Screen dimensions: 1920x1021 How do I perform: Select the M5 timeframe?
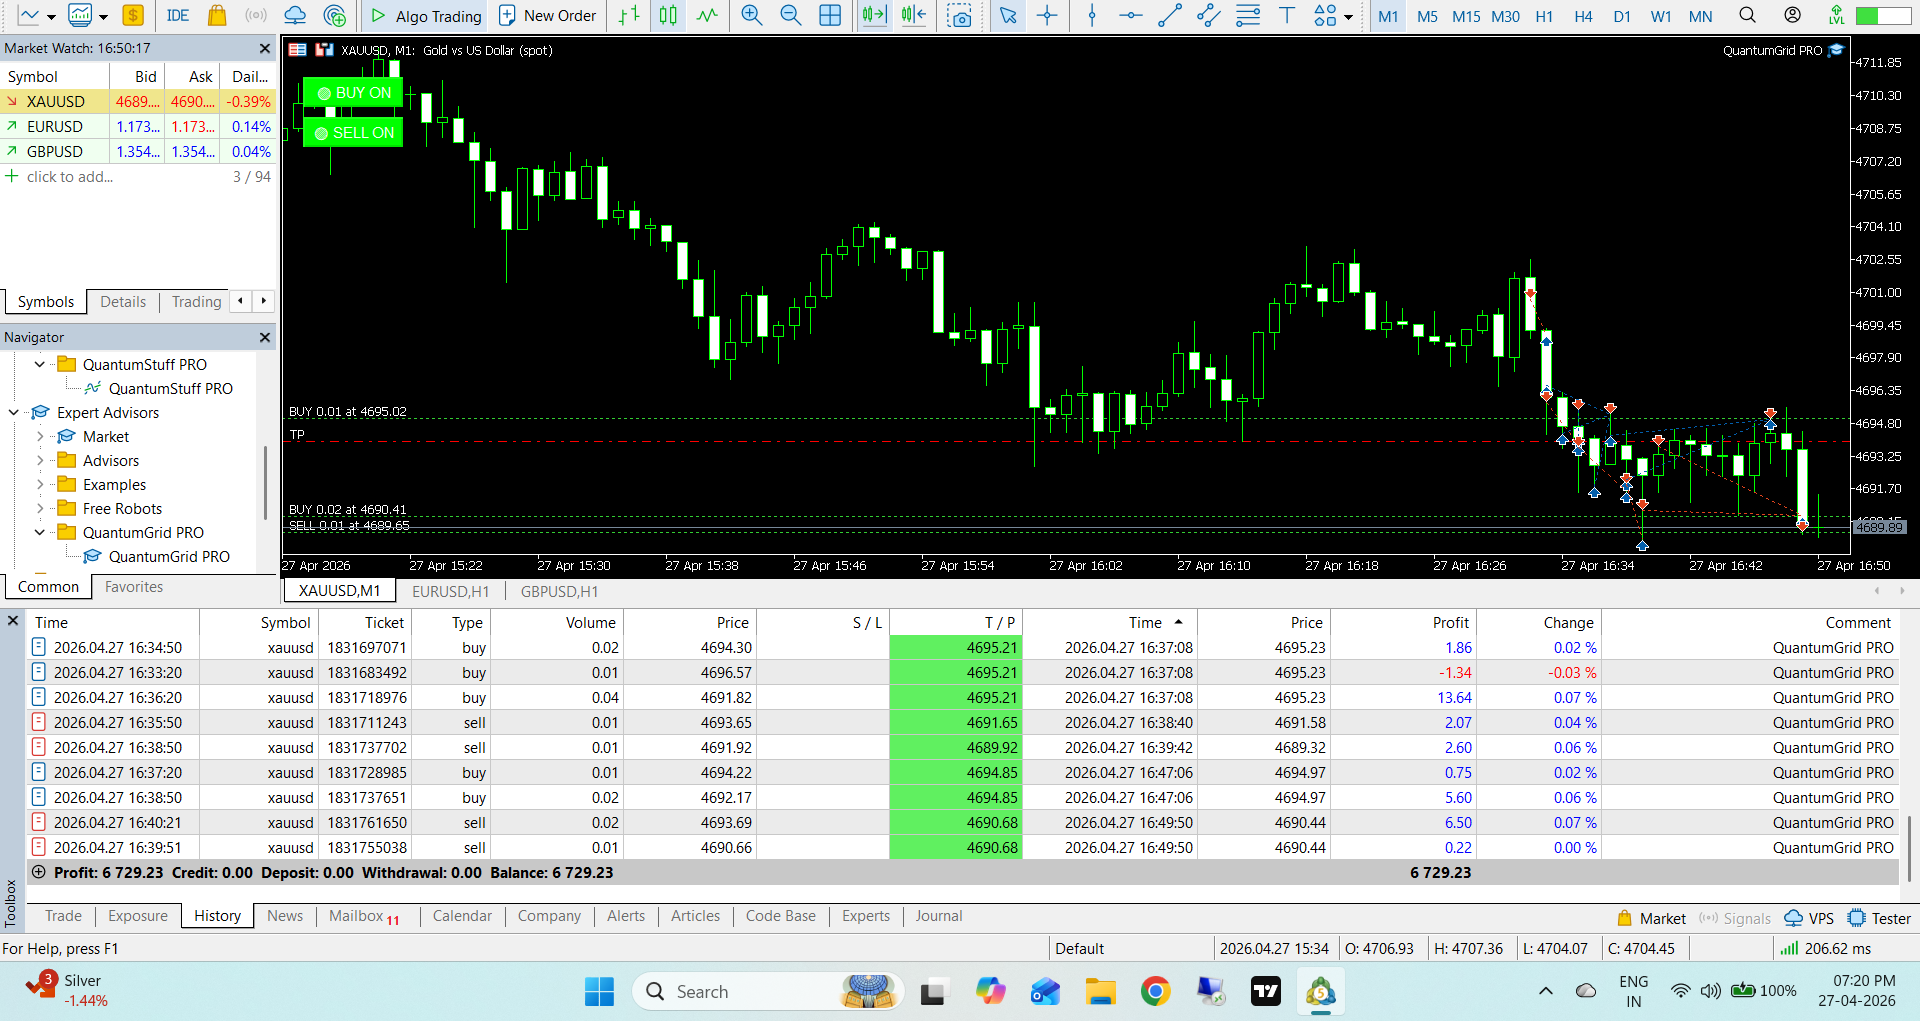click(1427, 16)
